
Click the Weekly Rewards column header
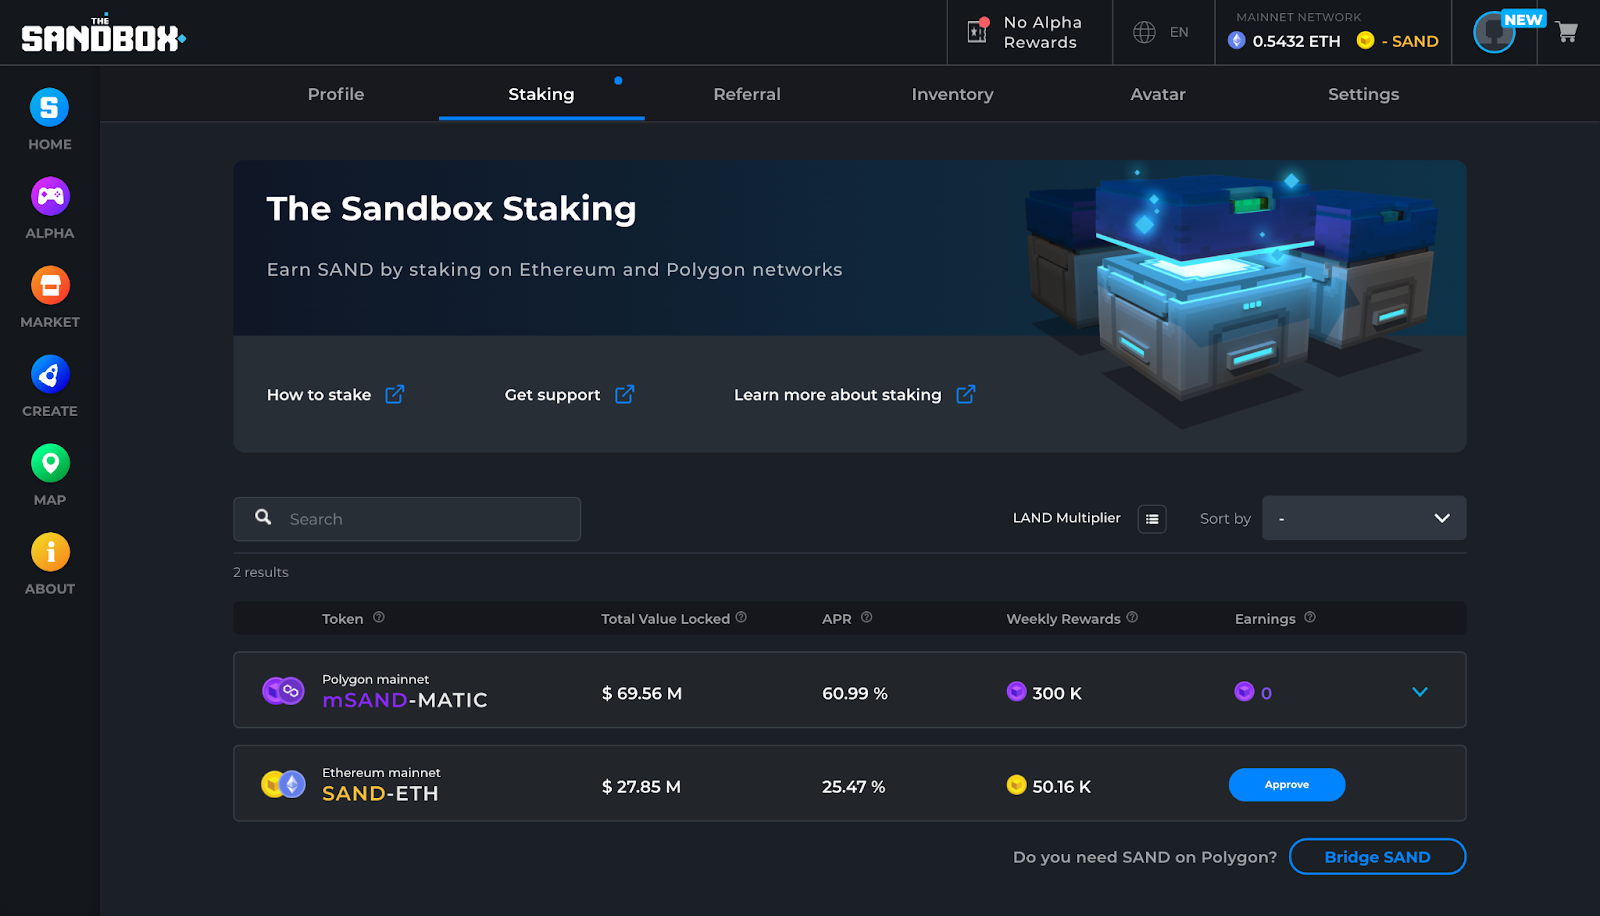point(1063,619)
